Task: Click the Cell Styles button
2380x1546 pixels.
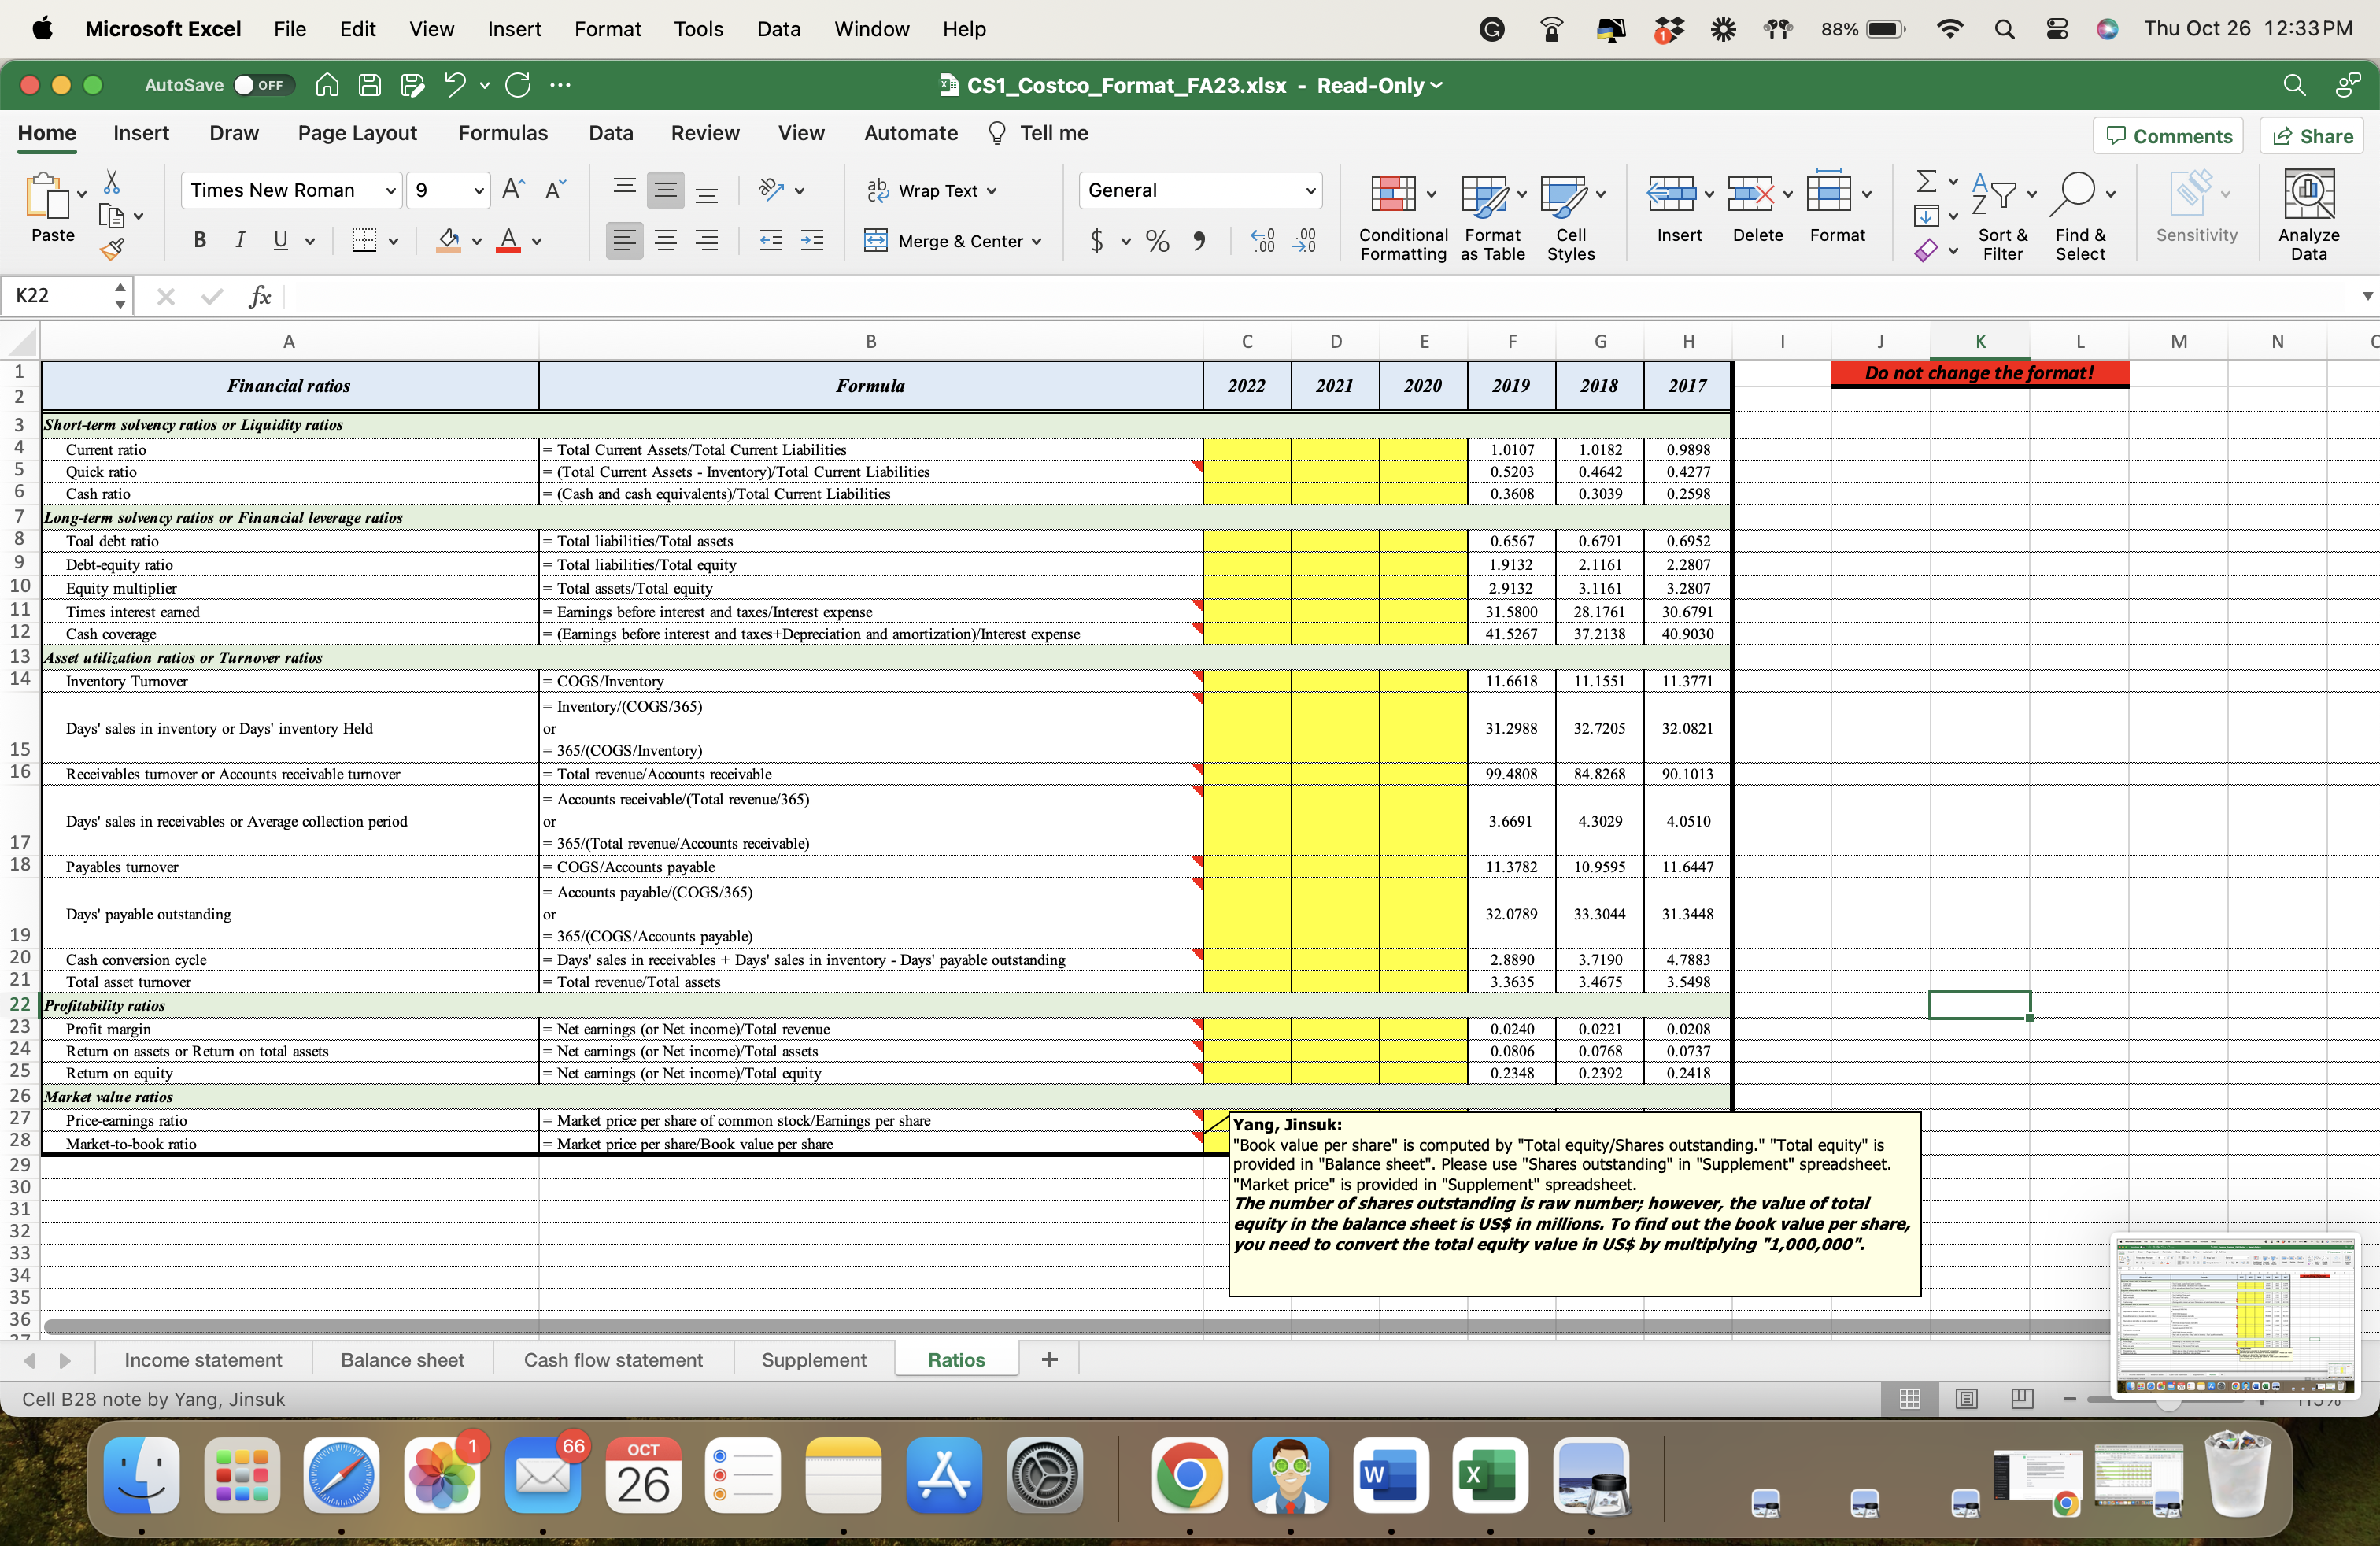Action: tap(1571, 217)
